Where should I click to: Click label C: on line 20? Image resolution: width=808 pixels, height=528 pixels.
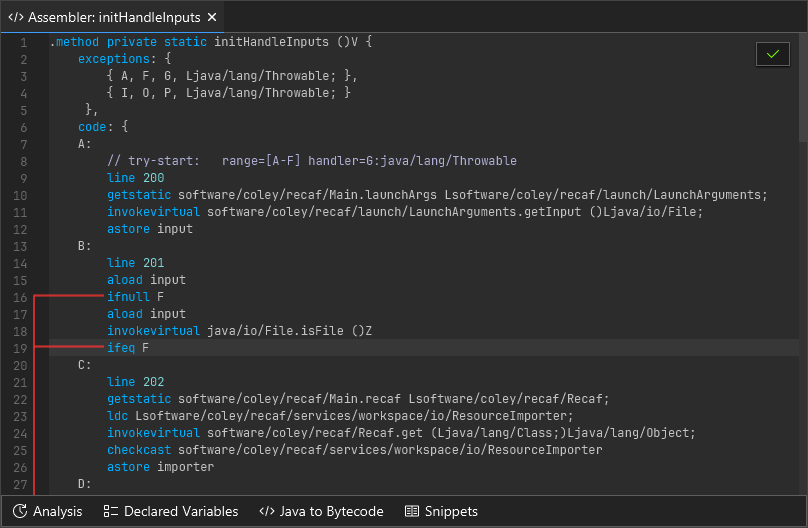click(x=85, y=365)
